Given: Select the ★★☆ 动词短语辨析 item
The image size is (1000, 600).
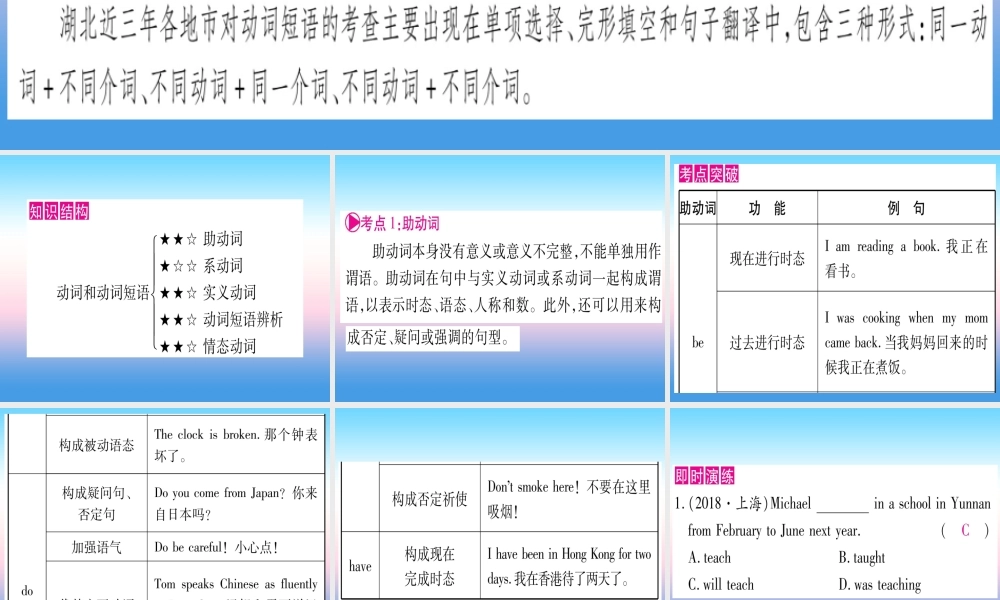Looking at the screenshot, I should [x=221, y=319].
